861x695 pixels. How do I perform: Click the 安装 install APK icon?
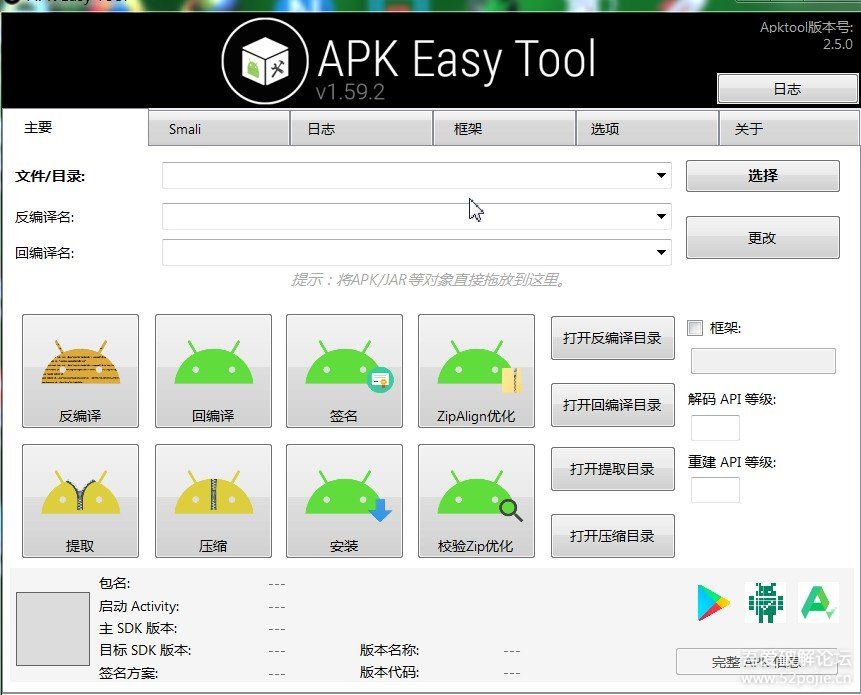[344, 501]
